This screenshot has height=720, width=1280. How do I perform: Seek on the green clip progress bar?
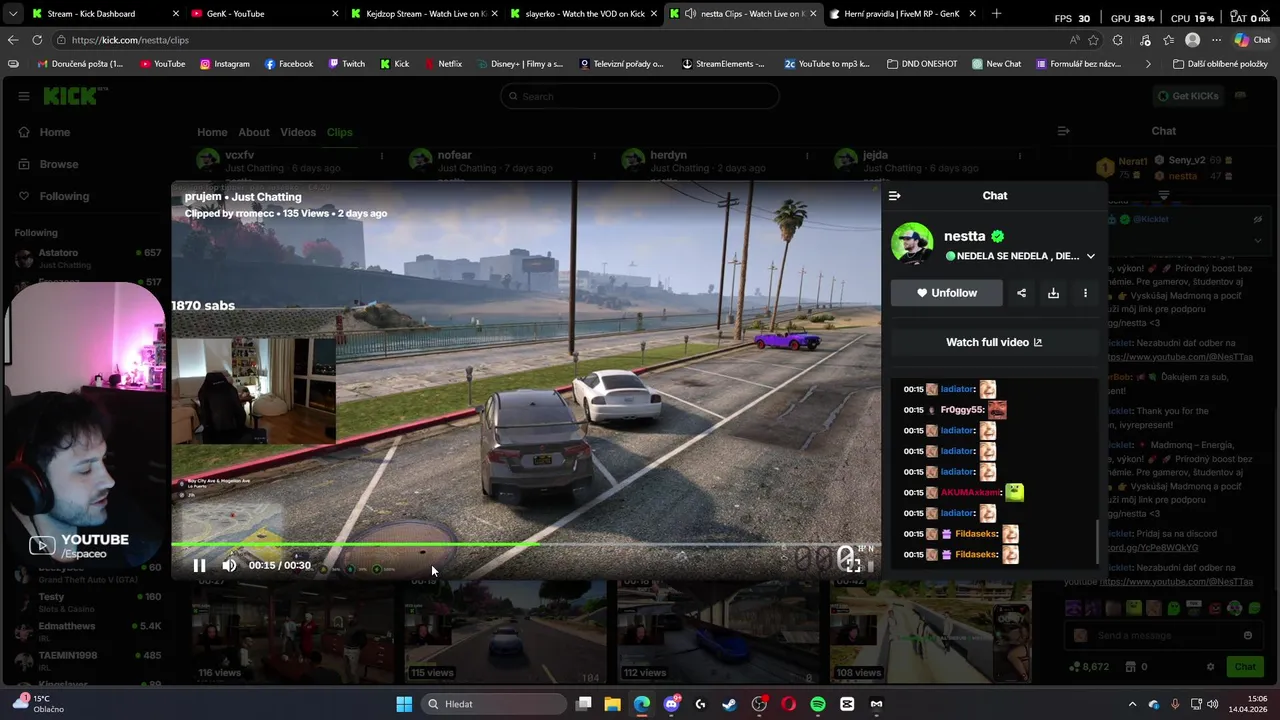(525, 545)
